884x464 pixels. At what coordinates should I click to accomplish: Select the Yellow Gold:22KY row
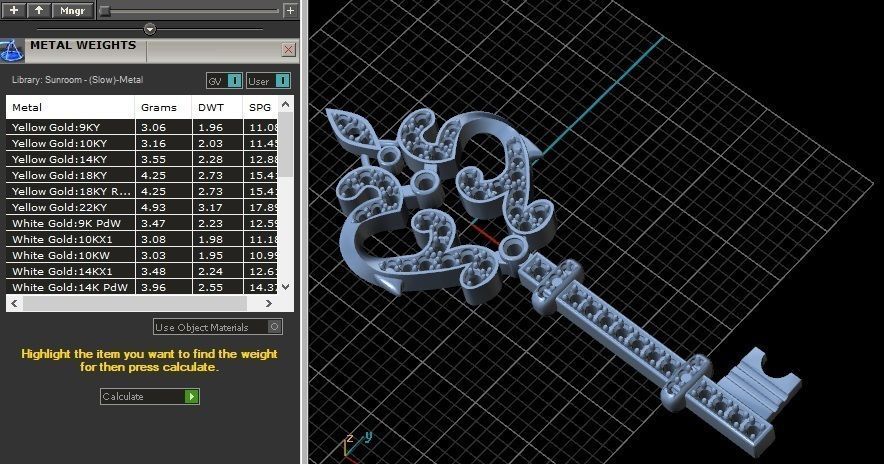(142, 207)
